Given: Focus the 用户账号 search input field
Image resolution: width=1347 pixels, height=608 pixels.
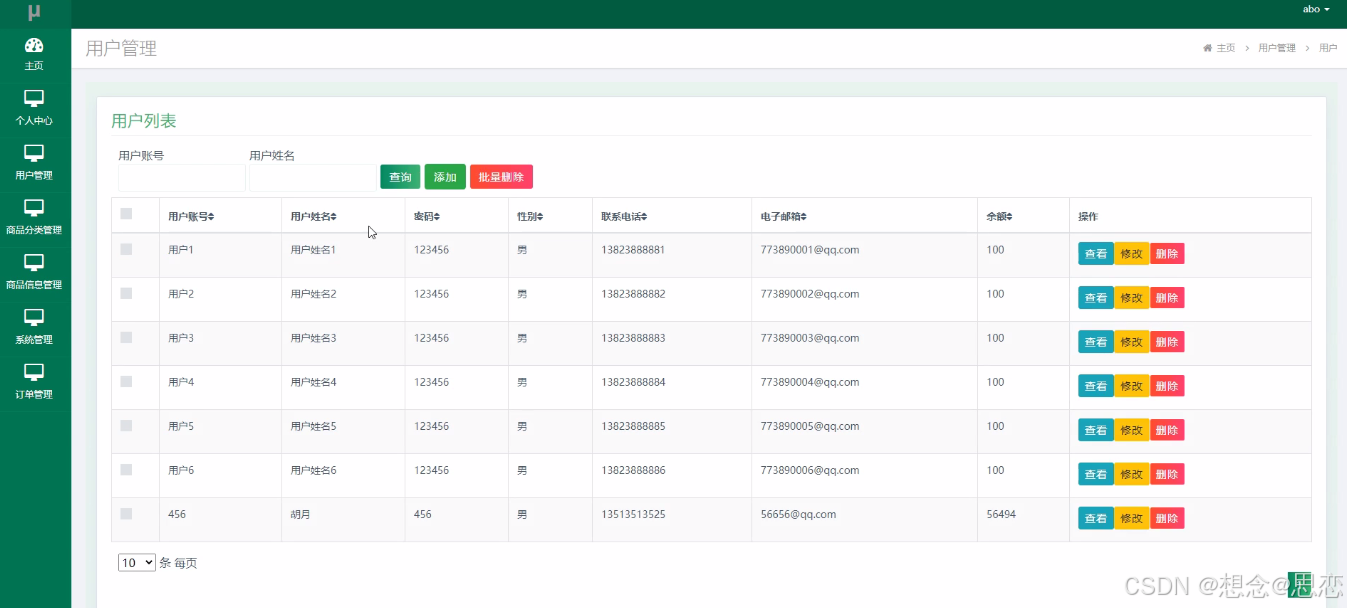Looking at the screenshot, I should [x=182, y=178].
